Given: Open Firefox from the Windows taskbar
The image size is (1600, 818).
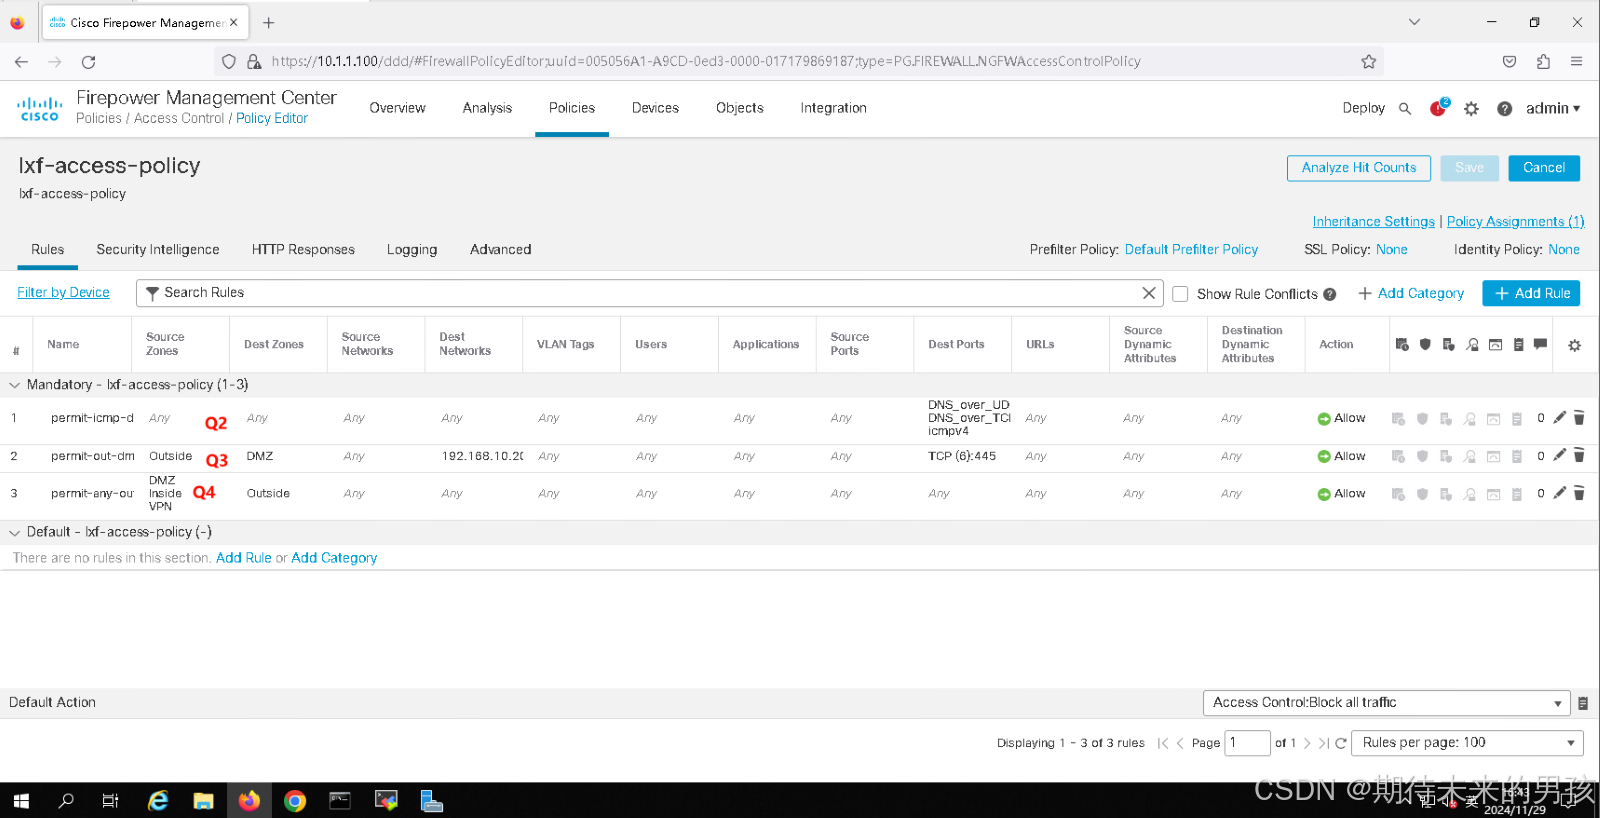Looking at the screenshot, I should [249, 801].
